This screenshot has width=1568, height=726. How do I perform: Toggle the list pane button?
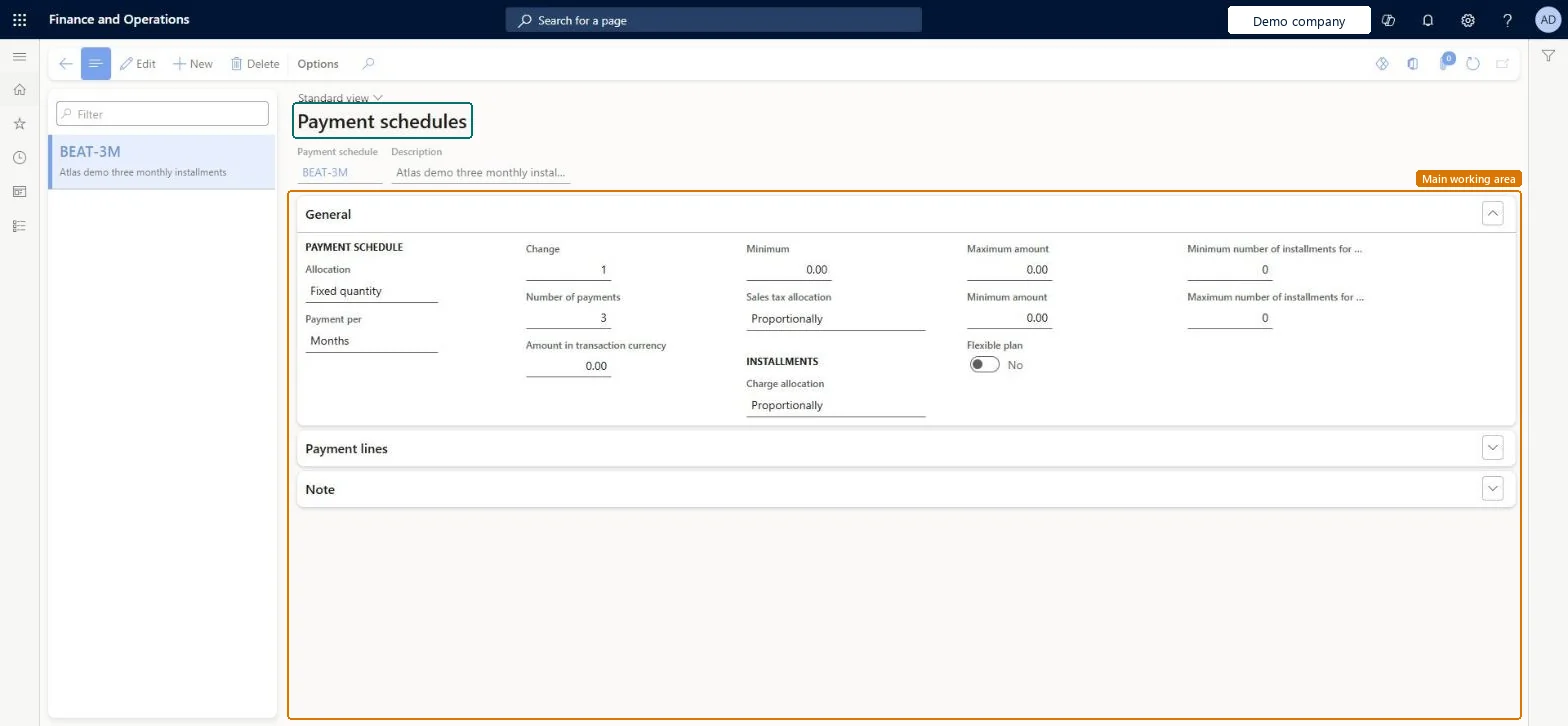96,64
